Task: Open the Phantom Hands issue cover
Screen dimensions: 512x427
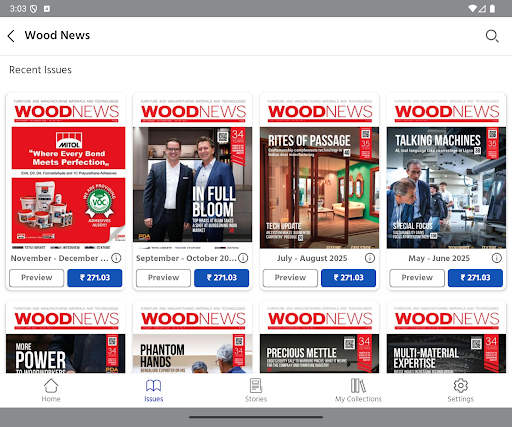Action: [192, 337]
